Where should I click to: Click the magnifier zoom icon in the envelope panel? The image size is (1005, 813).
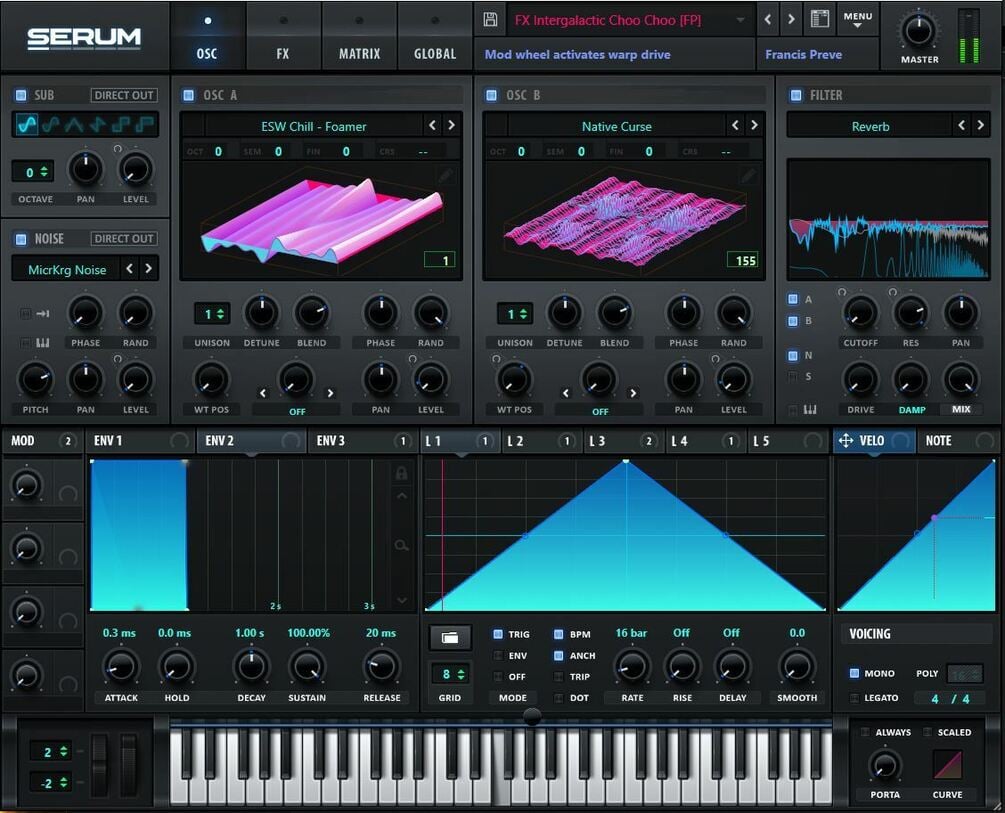403,544
